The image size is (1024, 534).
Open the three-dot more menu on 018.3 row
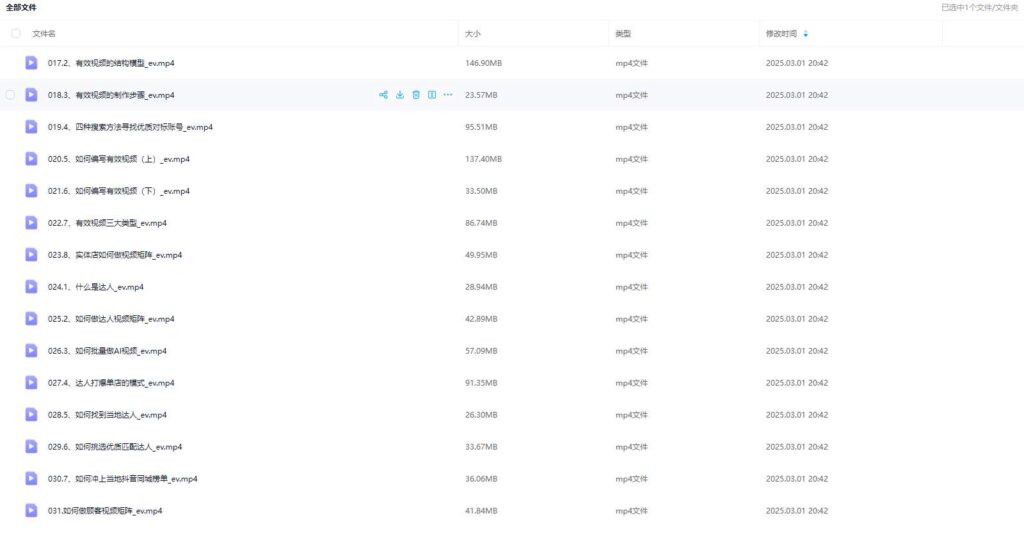point(448,95)
